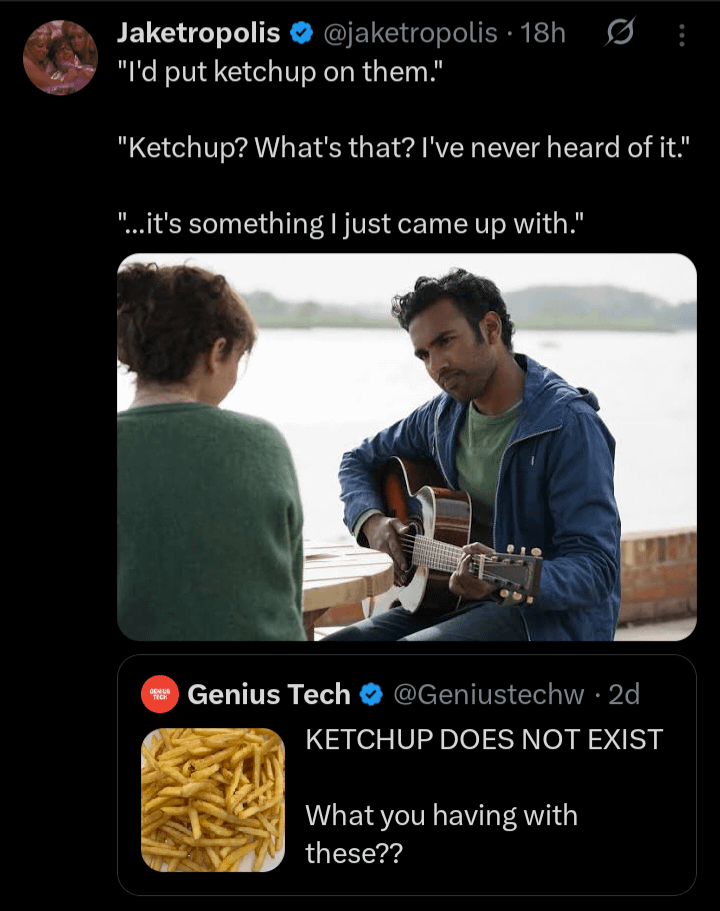Click the Grok slashed-circle icon
This screenshot has width=720, height=911.
click(619, 33)
